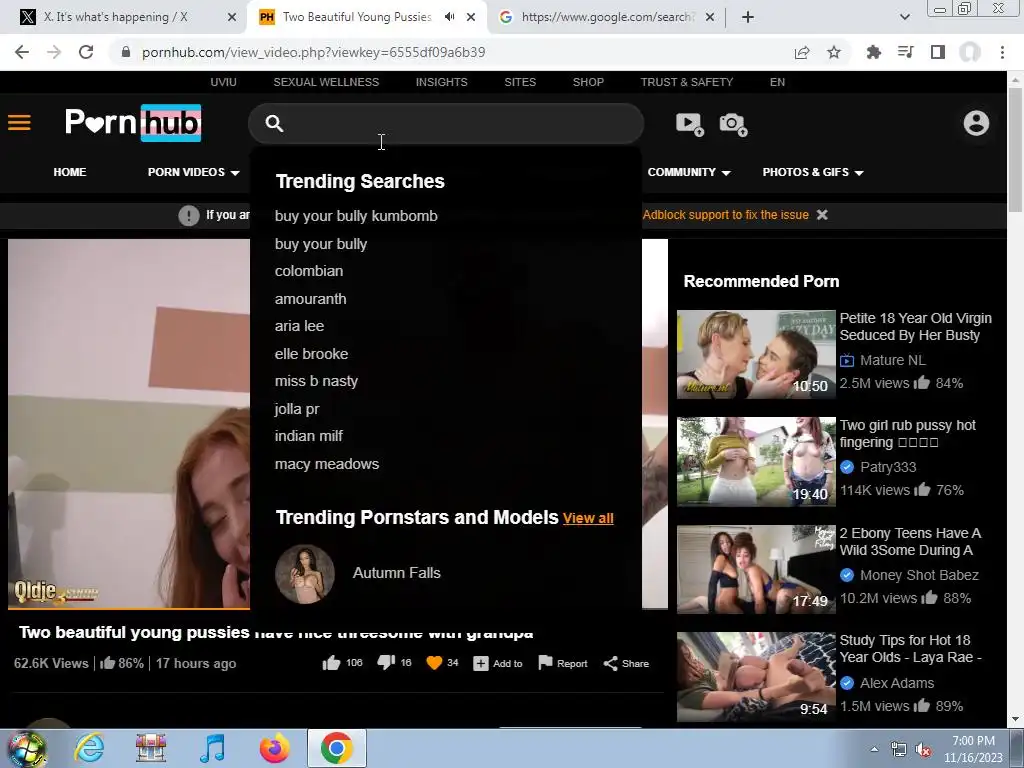Click the page vertical scrollbar
The width and height of the screenshot is (1024, 768).
pos(1015,150)
